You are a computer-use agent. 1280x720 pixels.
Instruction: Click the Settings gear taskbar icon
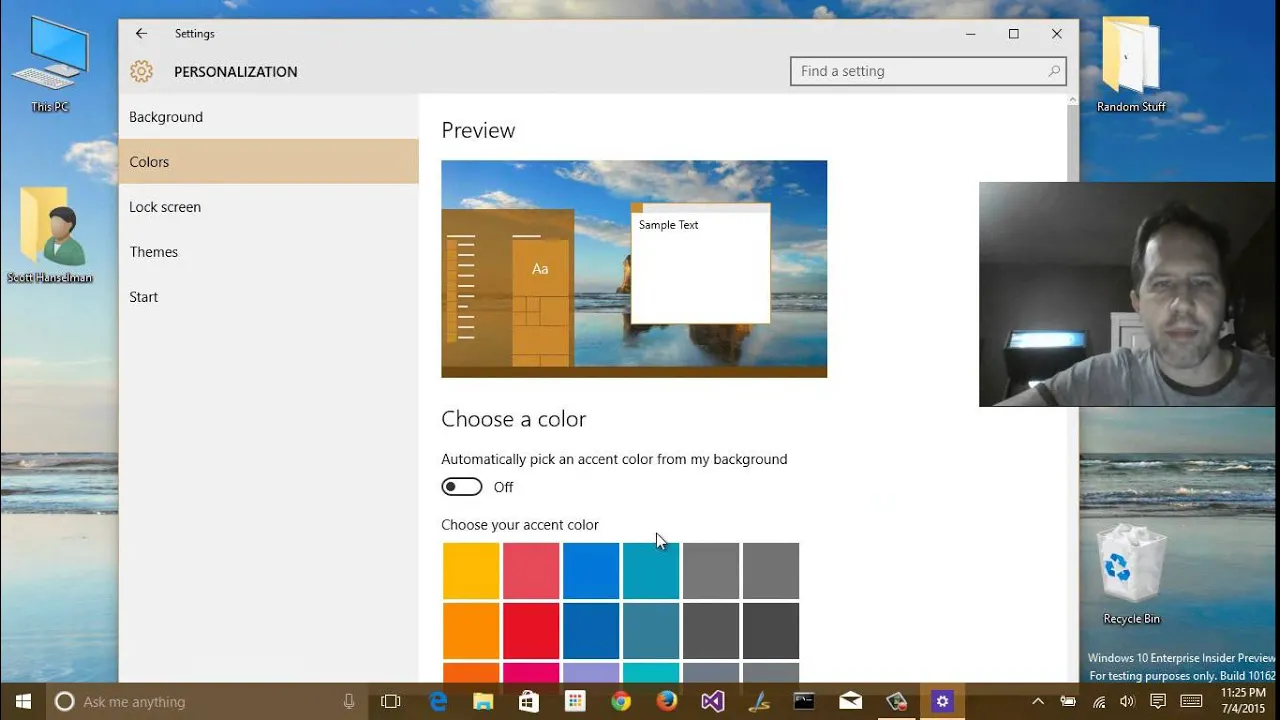click(x=941, y=702)
